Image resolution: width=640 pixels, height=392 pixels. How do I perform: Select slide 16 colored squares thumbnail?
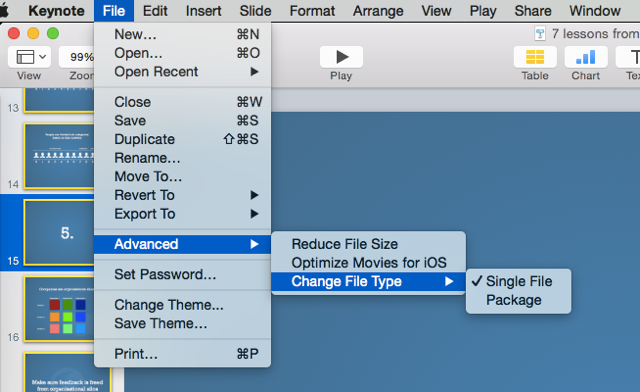[x=59, y=309]
